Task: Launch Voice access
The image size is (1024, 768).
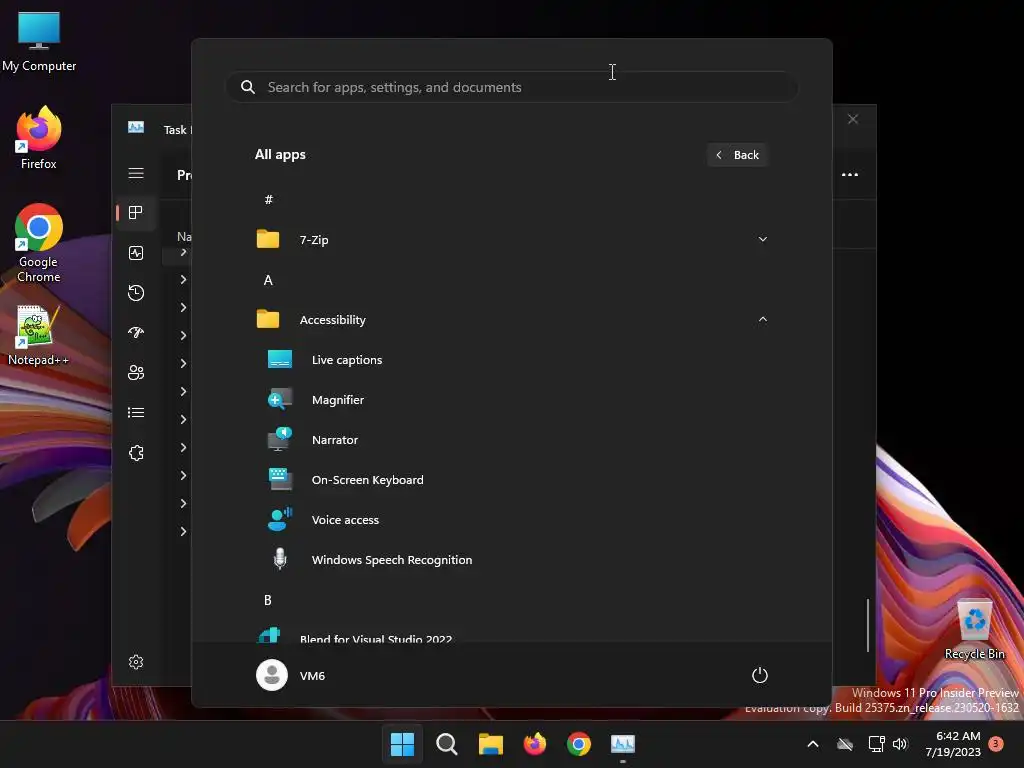Action: 511,520
